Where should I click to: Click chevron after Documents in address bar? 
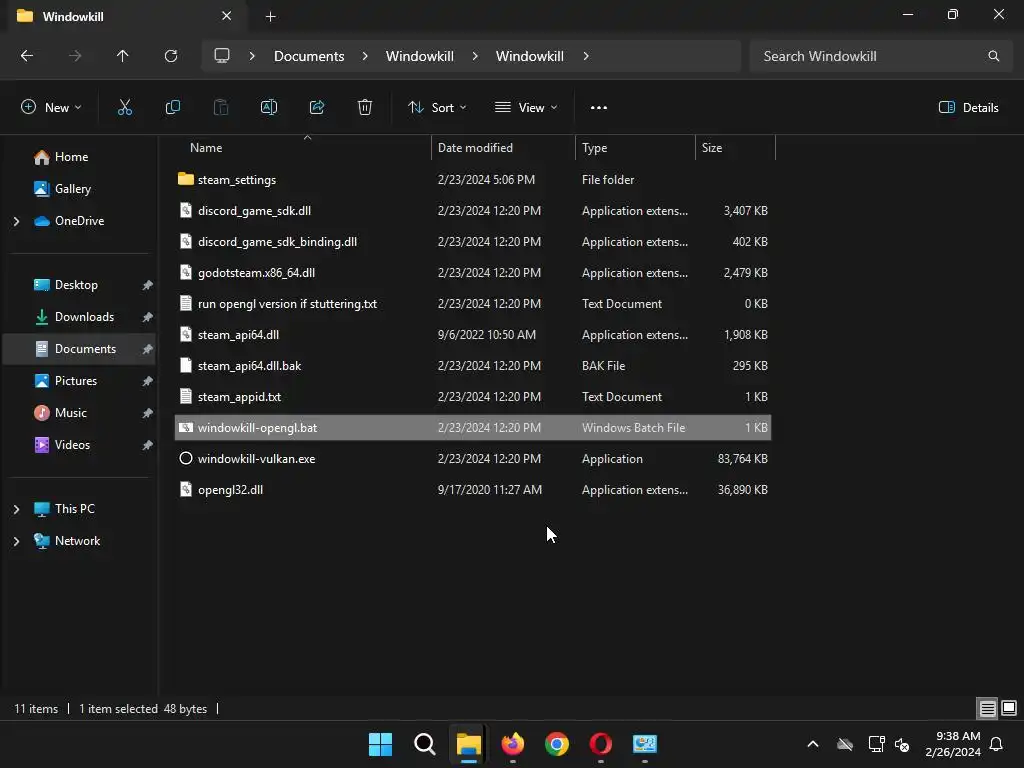click(x=365, y=56)
